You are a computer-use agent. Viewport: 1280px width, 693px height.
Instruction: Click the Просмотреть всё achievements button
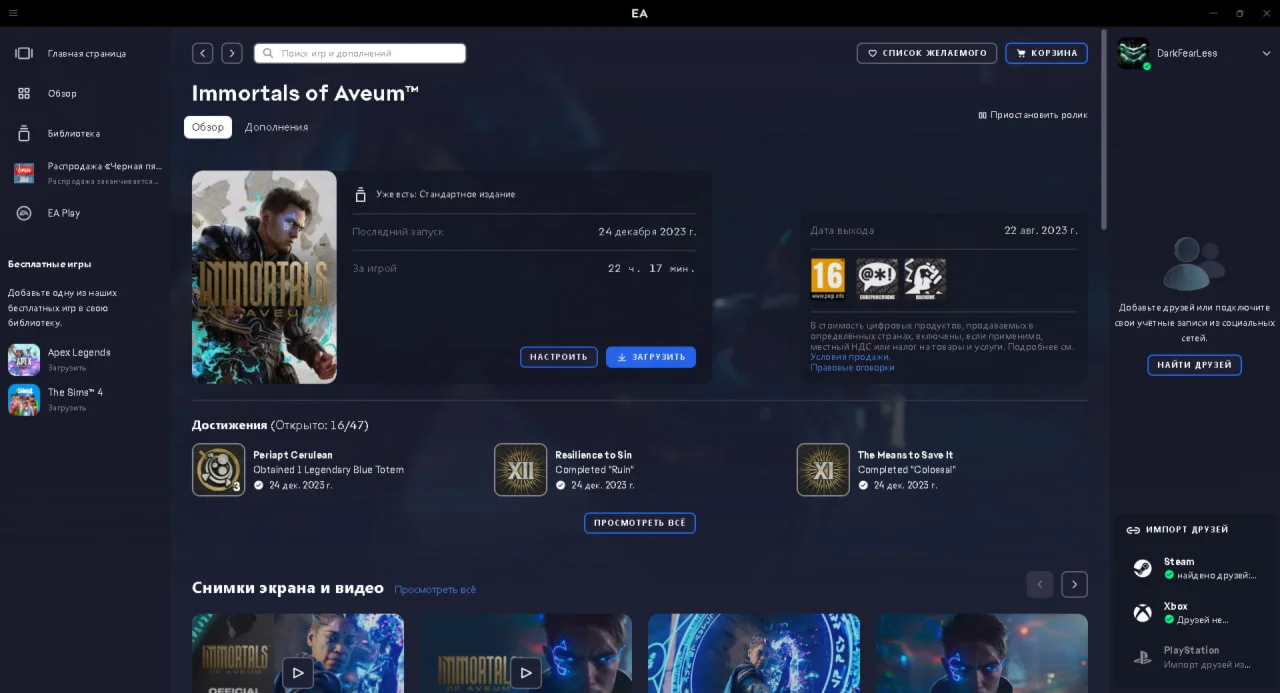(x=640, y=523)
